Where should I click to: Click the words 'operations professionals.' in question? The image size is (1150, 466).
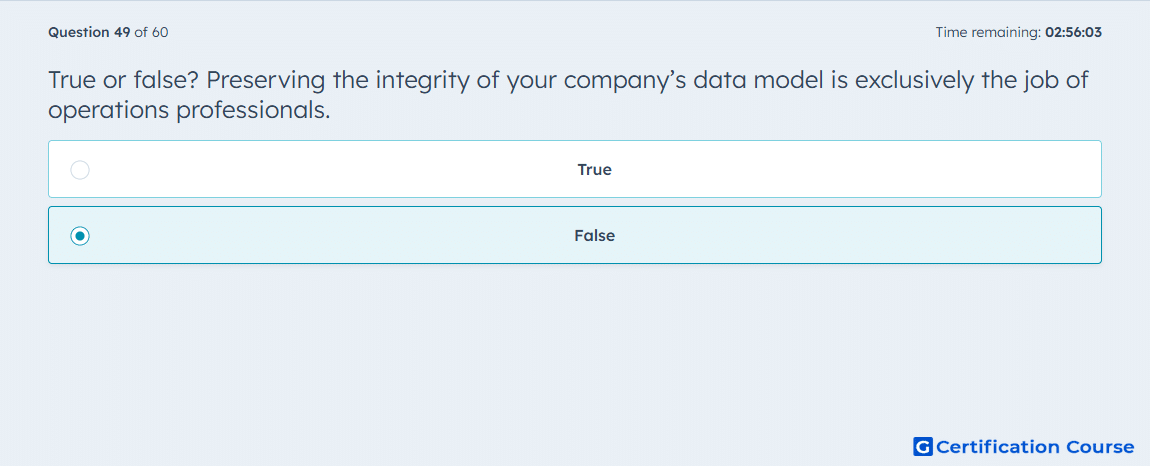tap(190, 111)
